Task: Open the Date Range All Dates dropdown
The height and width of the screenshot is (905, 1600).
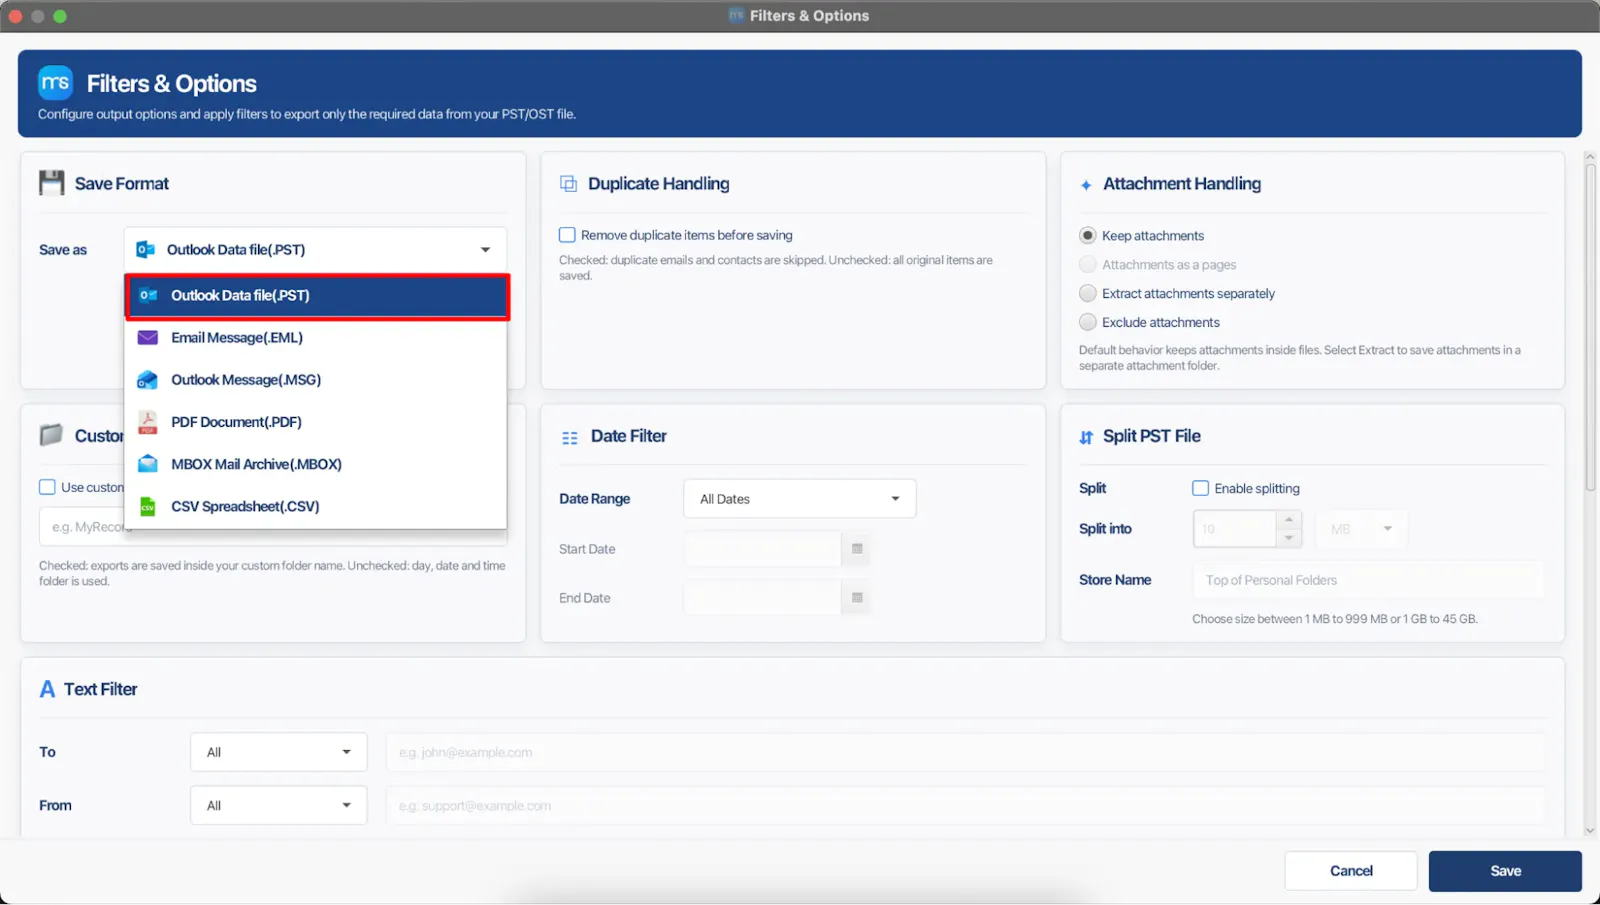Action: [800, 499]
